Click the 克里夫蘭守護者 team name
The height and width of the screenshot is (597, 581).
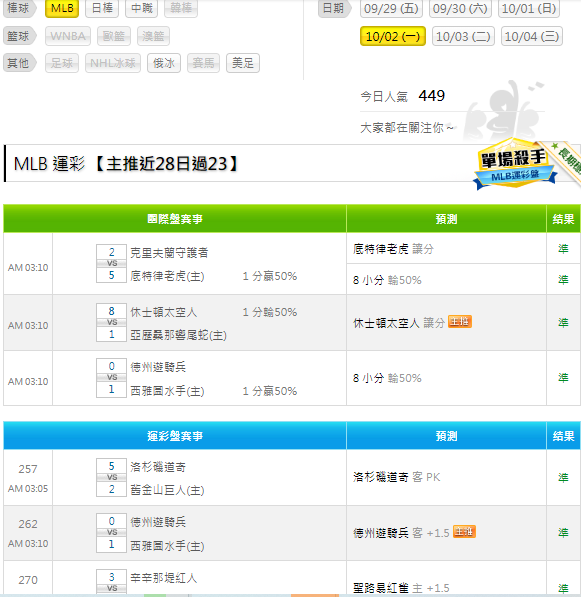click(x=169, y=253)
